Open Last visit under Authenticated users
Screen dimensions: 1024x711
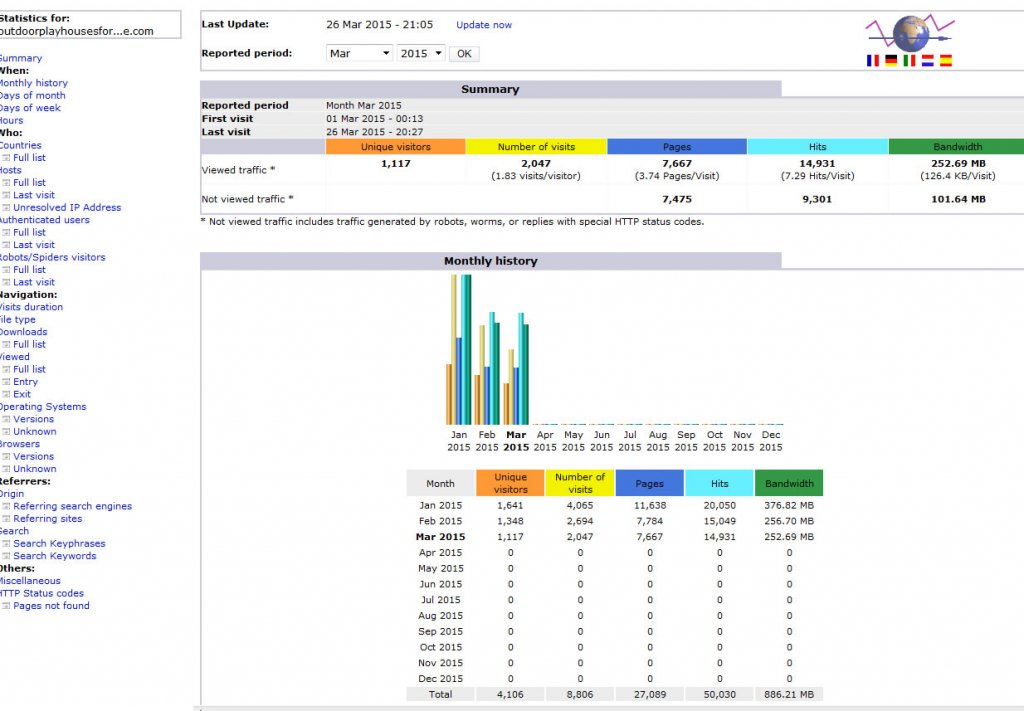(x=34, y=245)
